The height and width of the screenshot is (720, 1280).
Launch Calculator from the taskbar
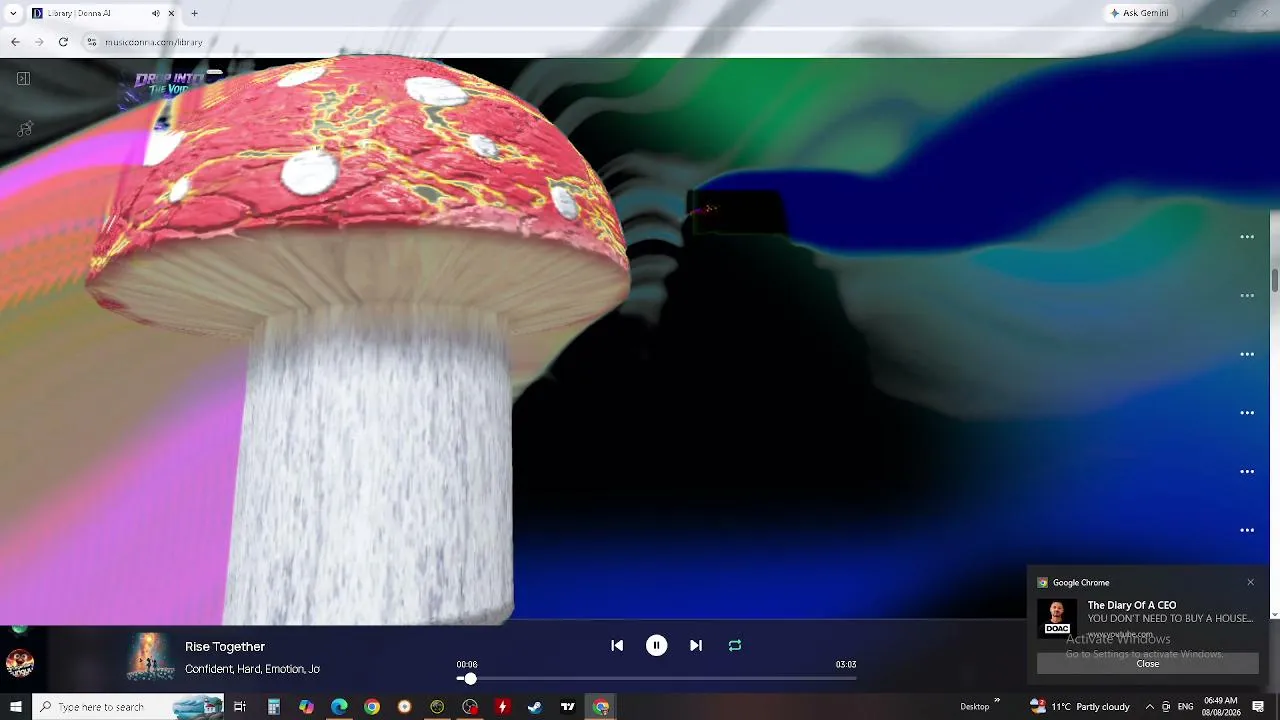pyautogui.click(x=273, y=707)
